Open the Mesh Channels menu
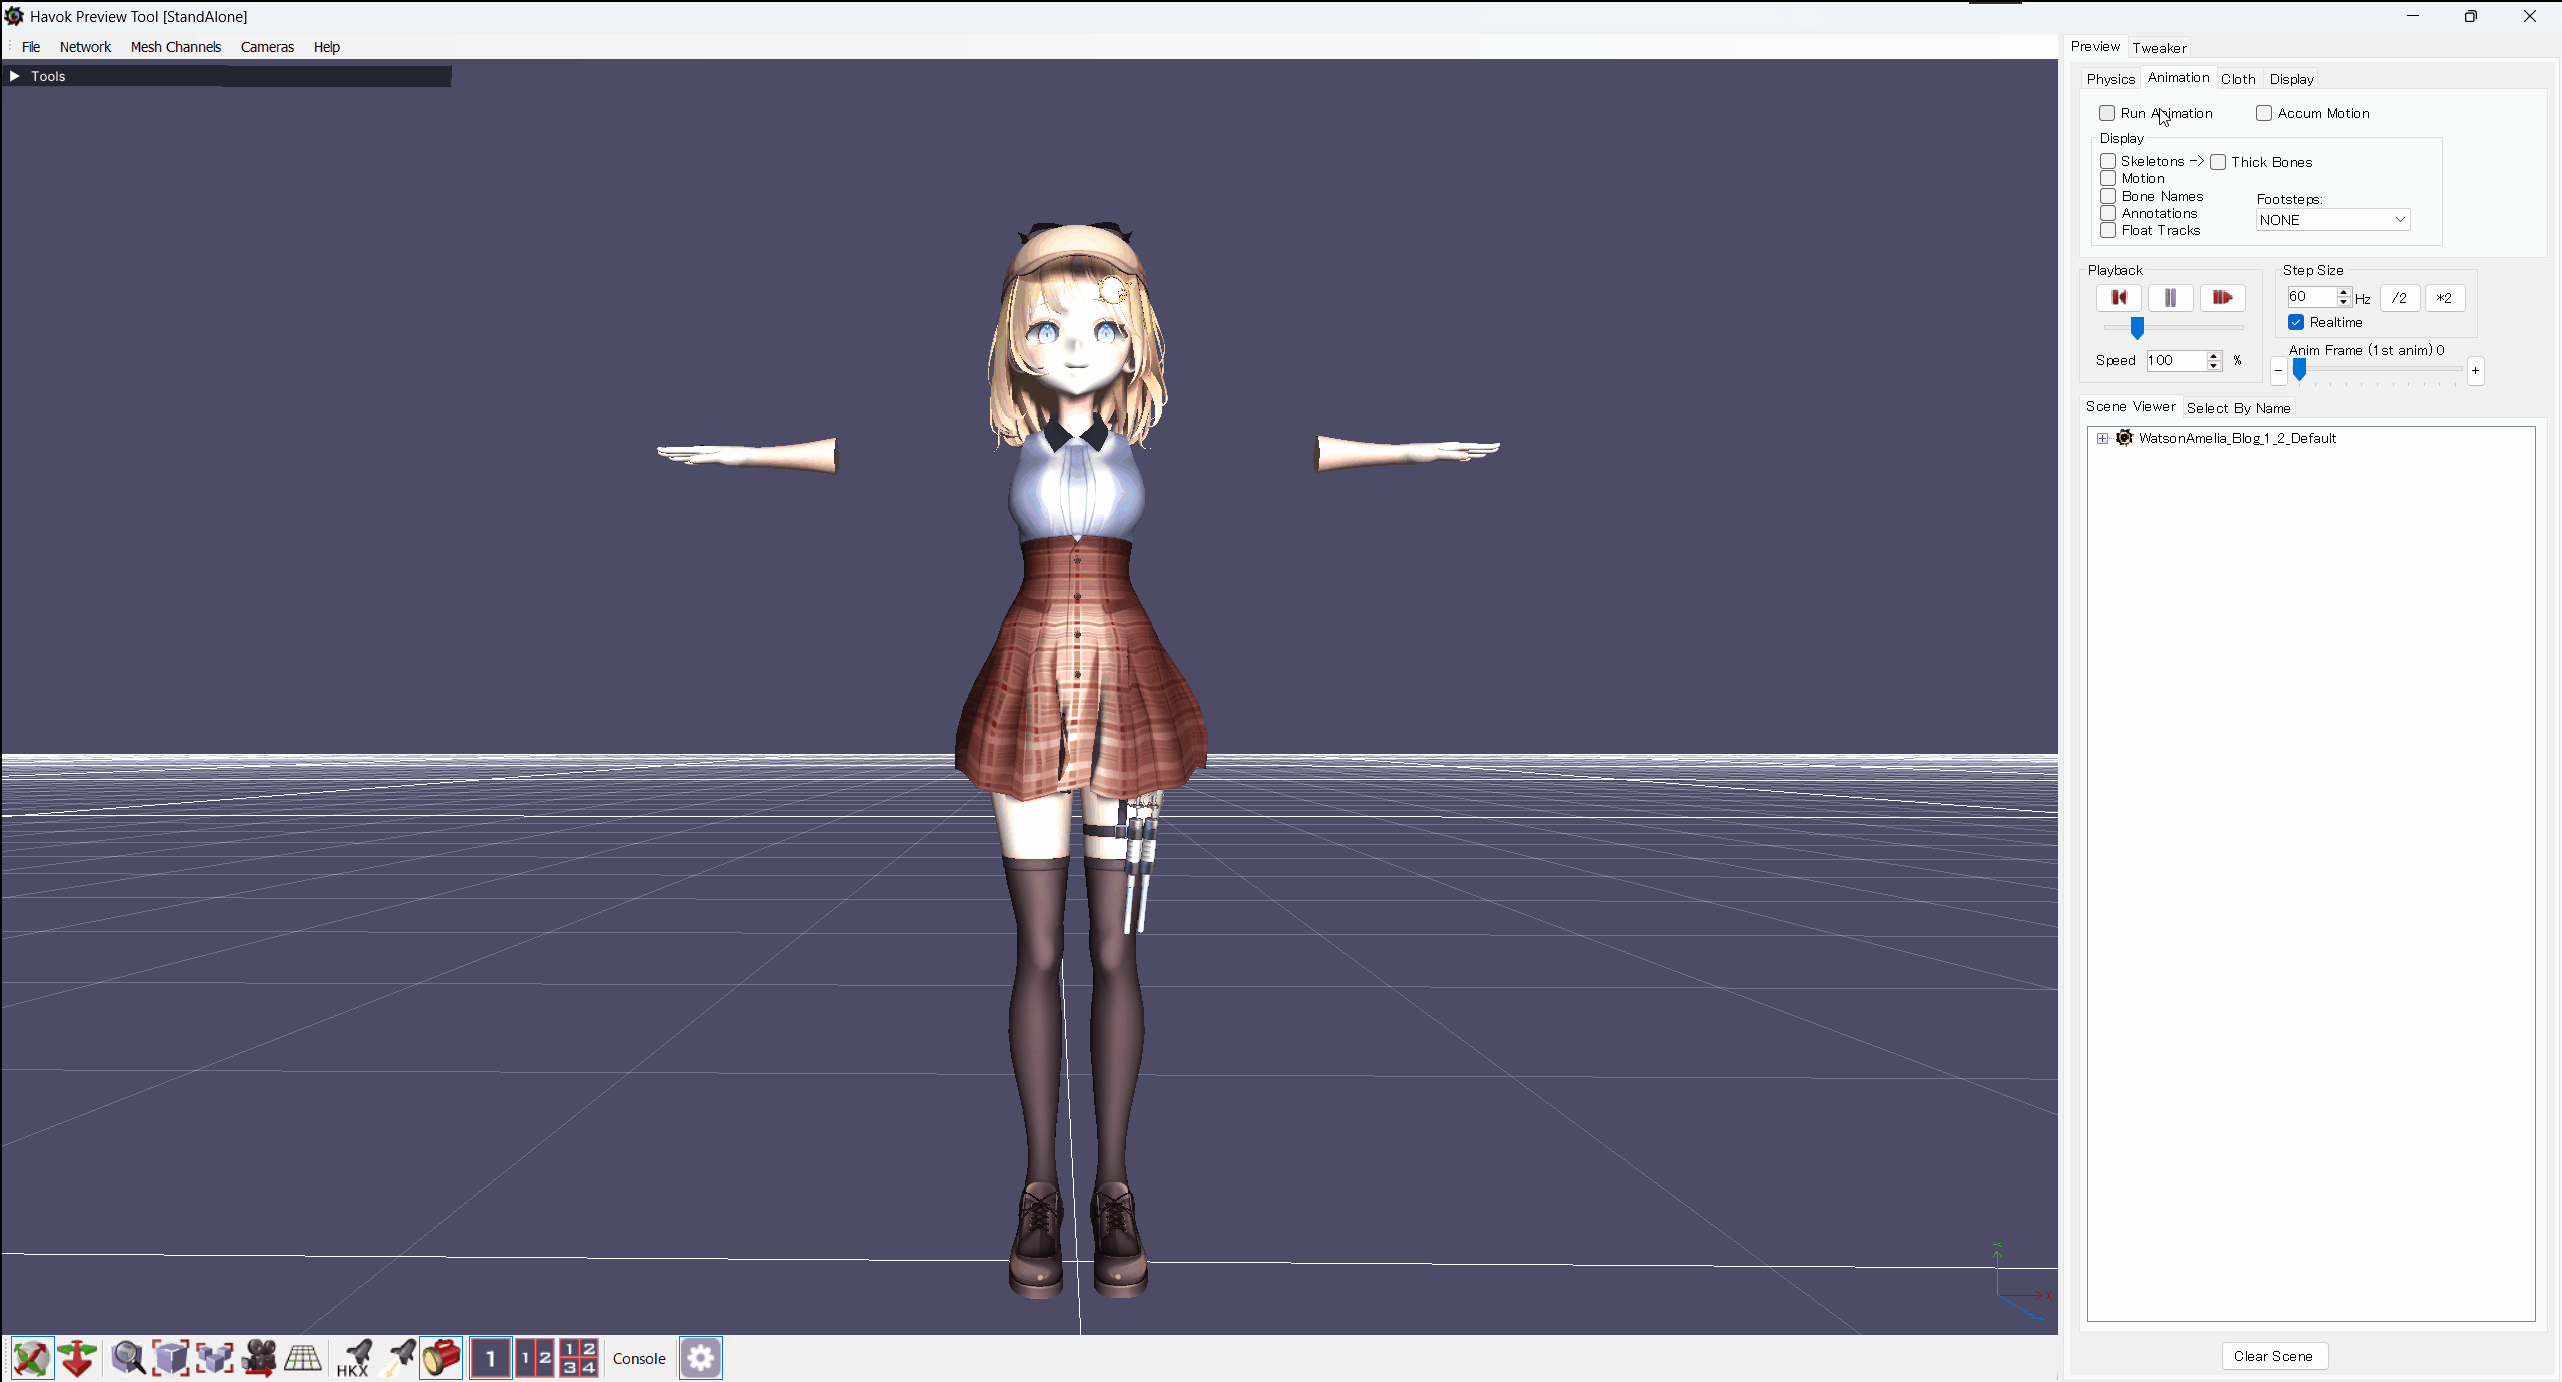2562x1382 pixels. point(176,47)
